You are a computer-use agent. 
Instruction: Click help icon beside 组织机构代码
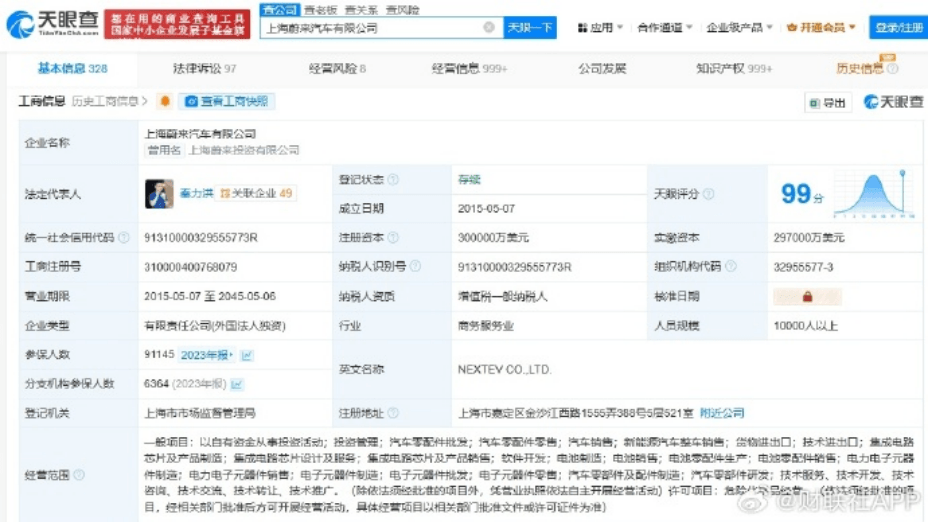pos(731,267)
